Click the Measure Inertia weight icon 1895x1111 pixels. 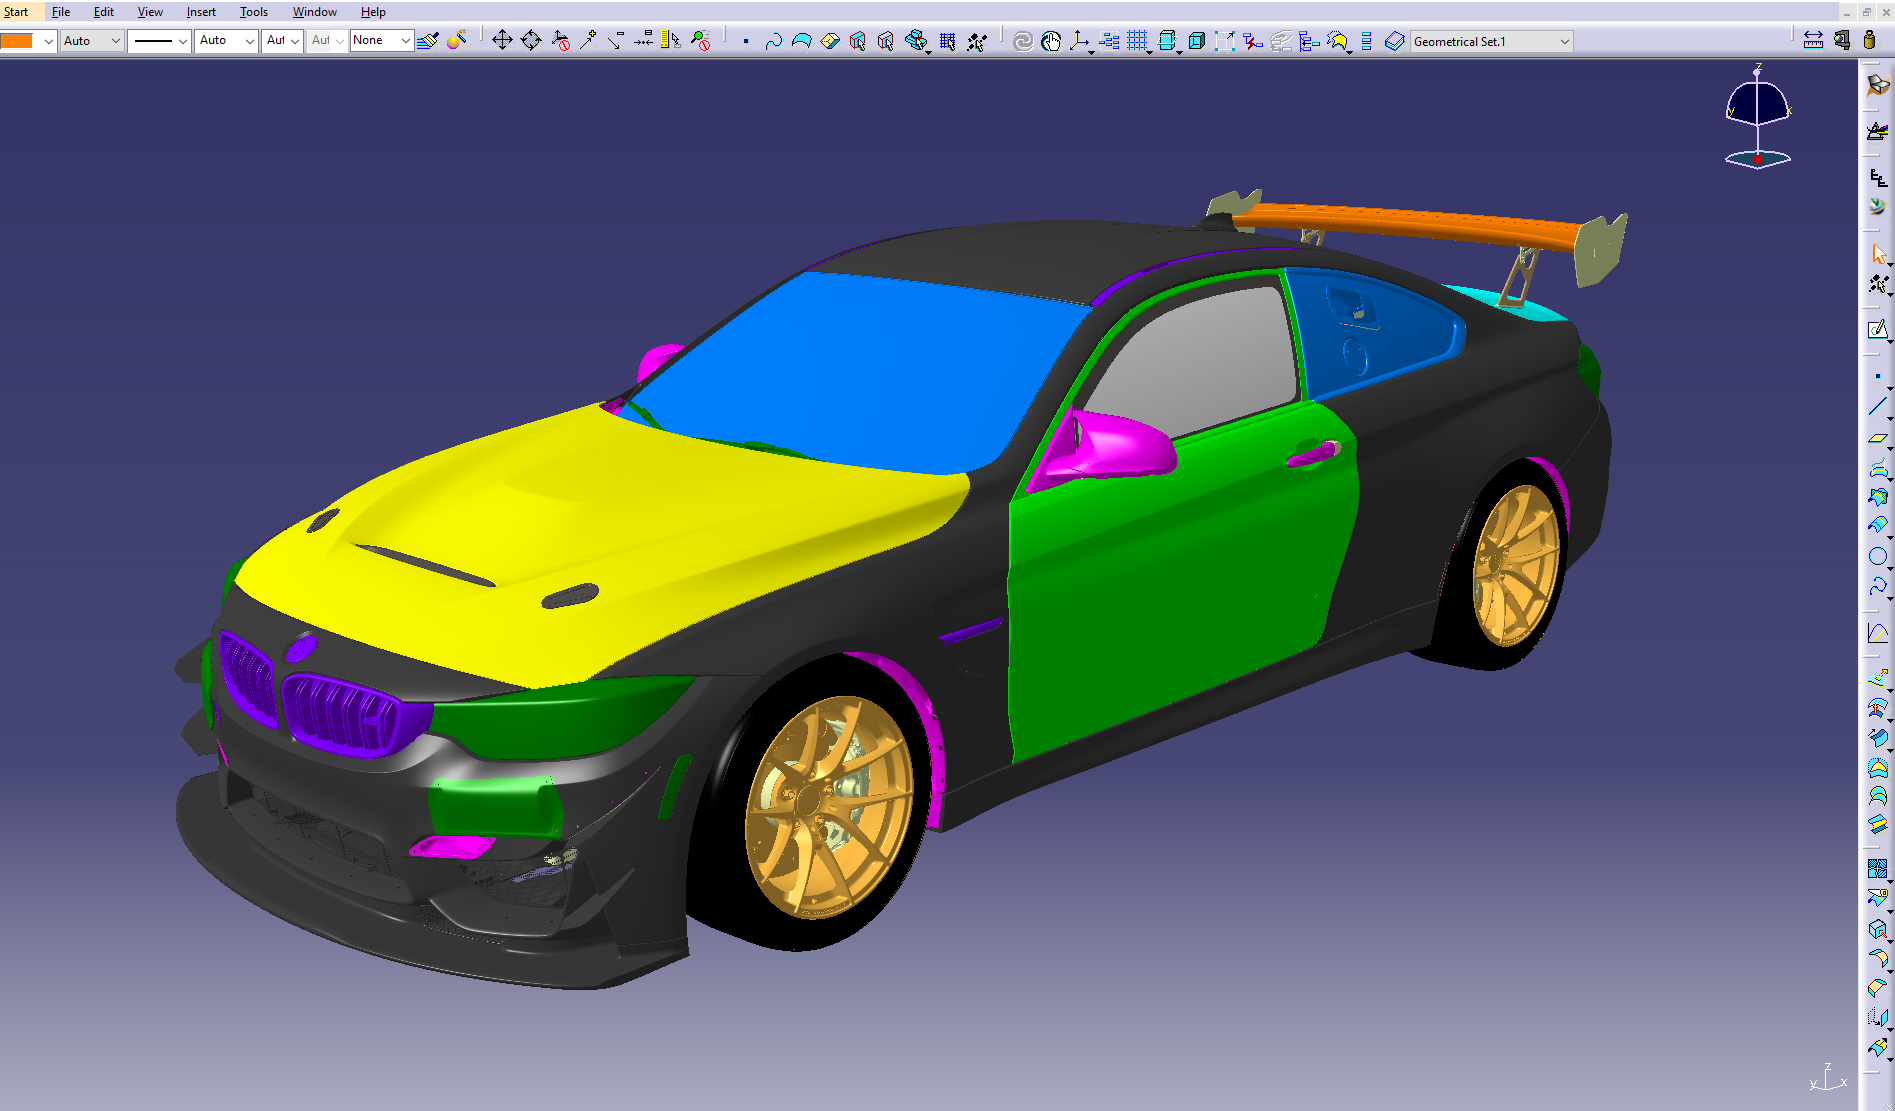1869,41
